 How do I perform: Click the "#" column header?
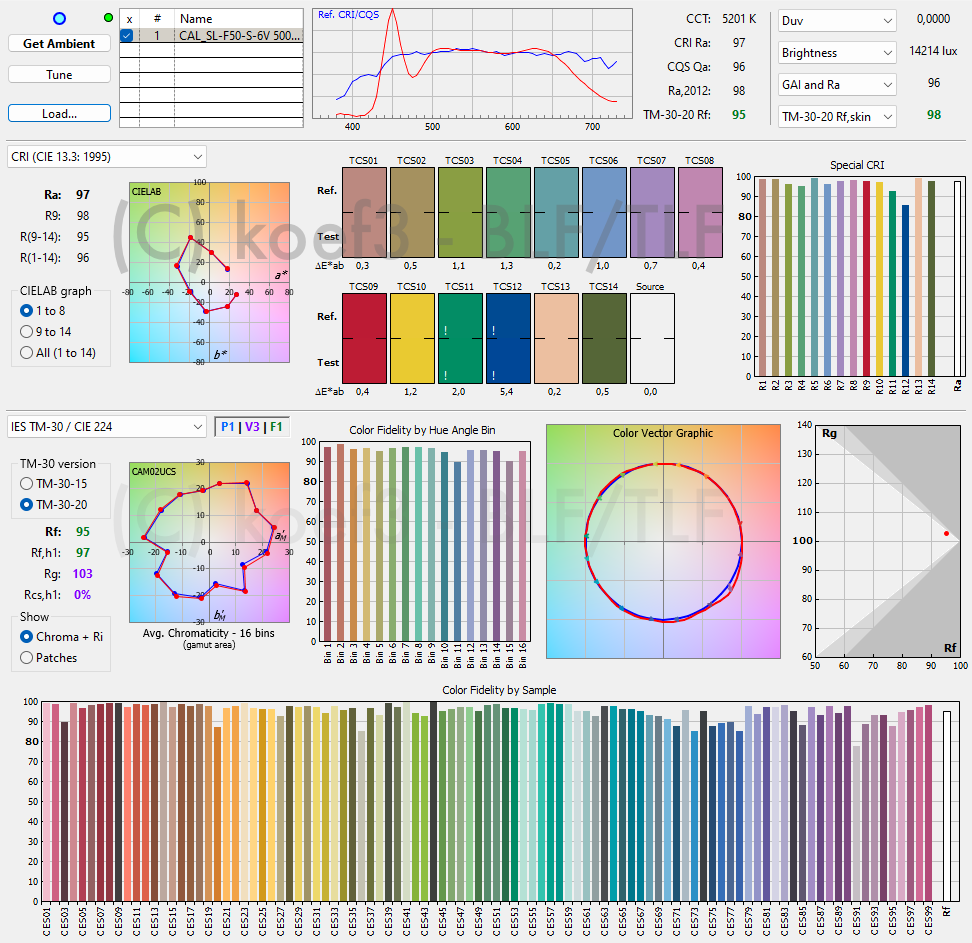point(157,19)
